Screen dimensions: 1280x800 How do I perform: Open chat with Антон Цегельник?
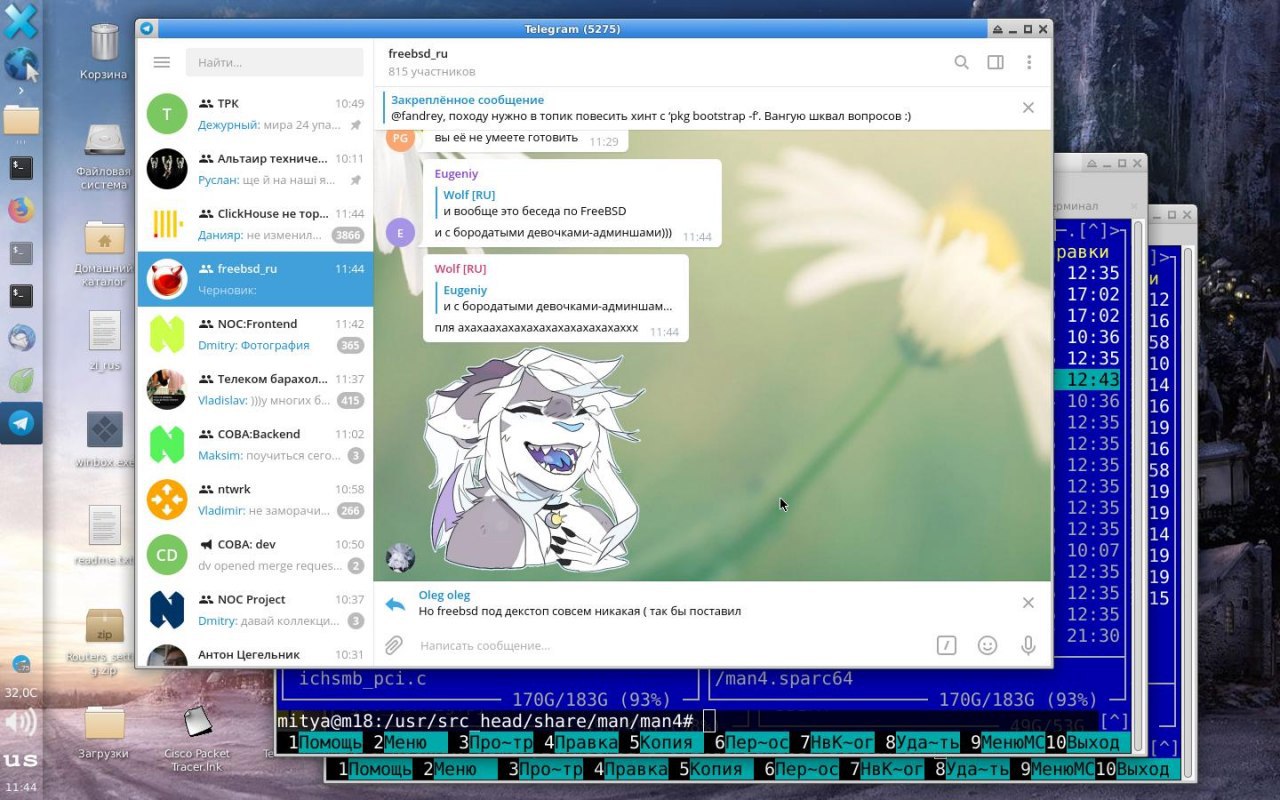[255, 652]
